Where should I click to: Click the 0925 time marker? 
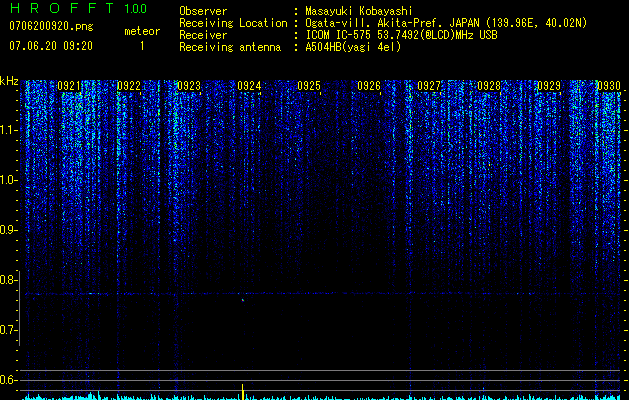point(309,86)
